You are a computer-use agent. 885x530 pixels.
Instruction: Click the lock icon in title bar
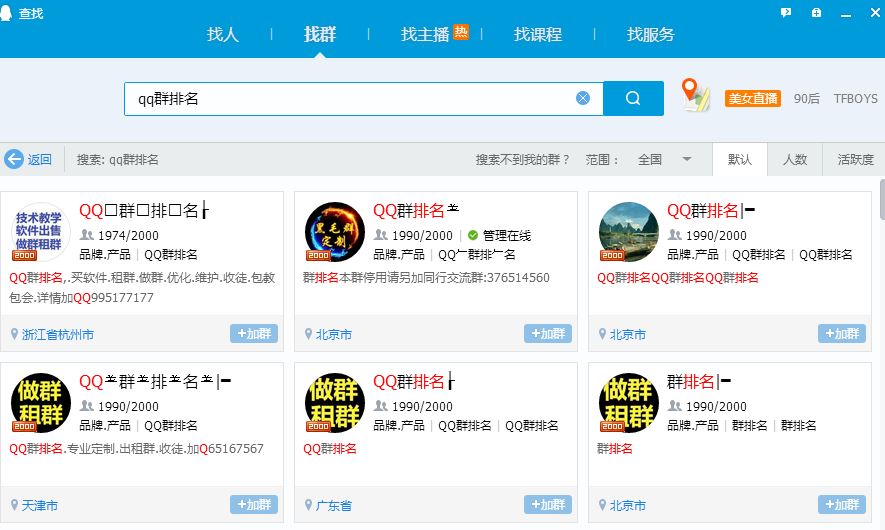pos(816,12)
